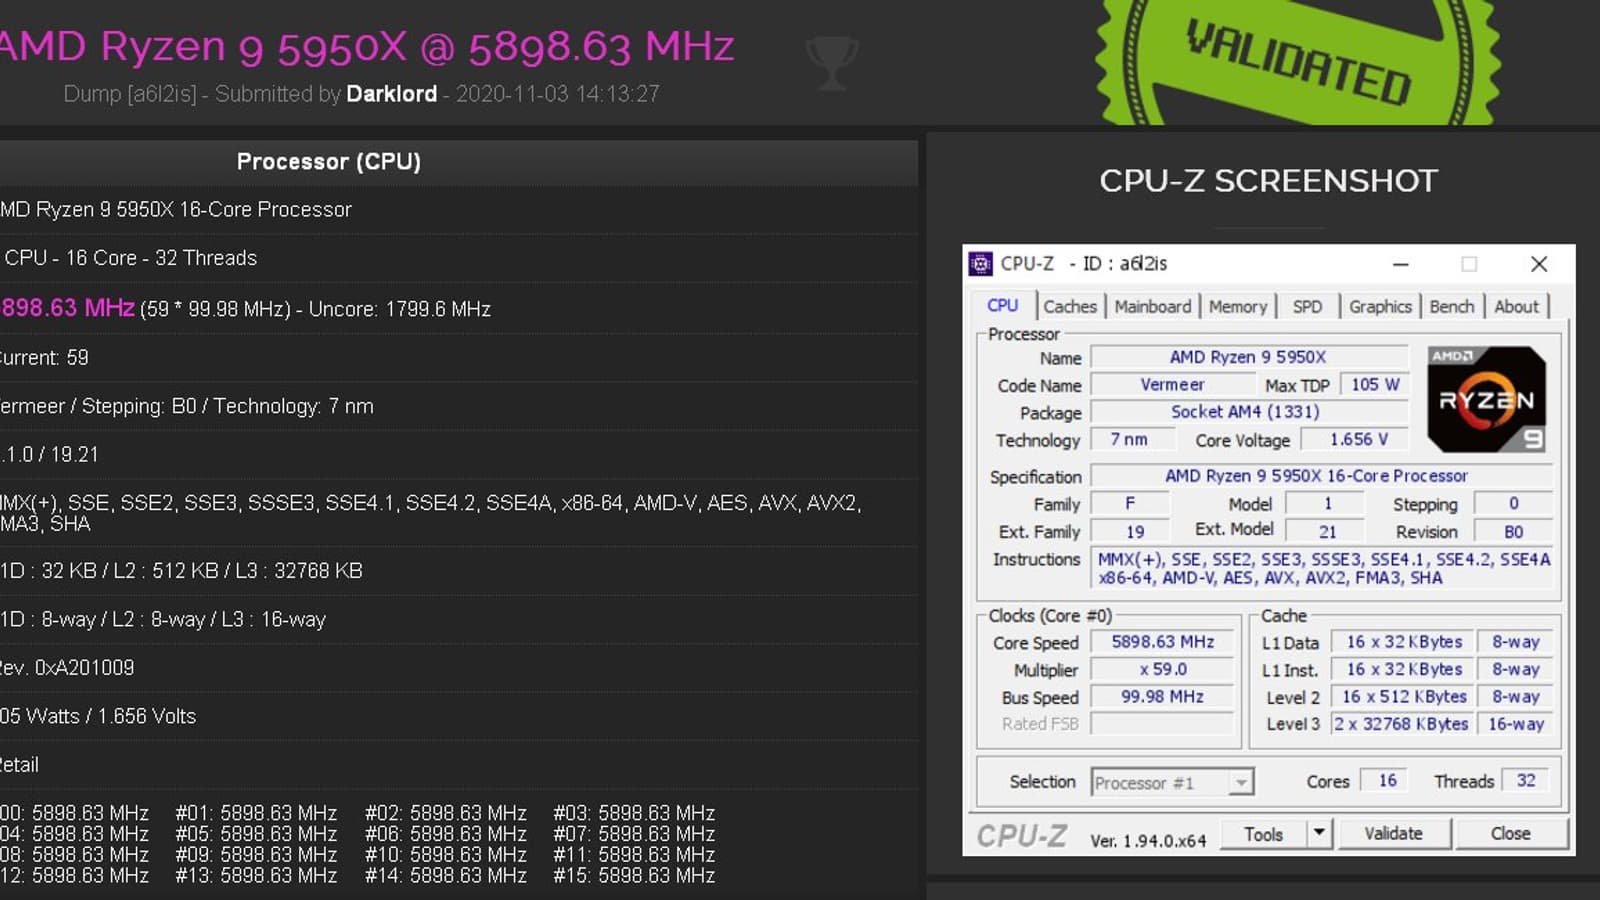The height and width of the screenshot is (900, 1600).
Task: Click the Threads value 32
Action: tap(1525, 781)
